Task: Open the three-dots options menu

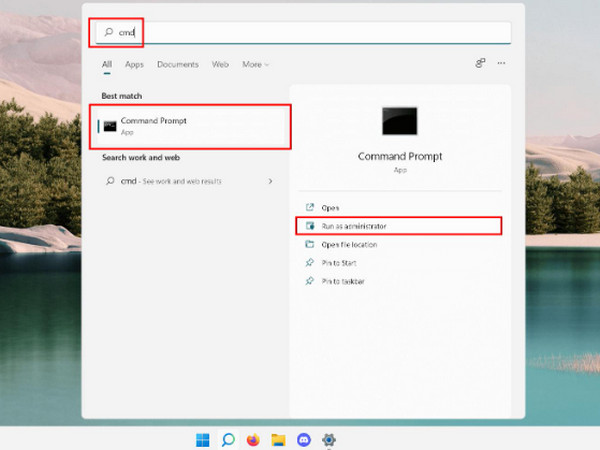Action: 501,63
